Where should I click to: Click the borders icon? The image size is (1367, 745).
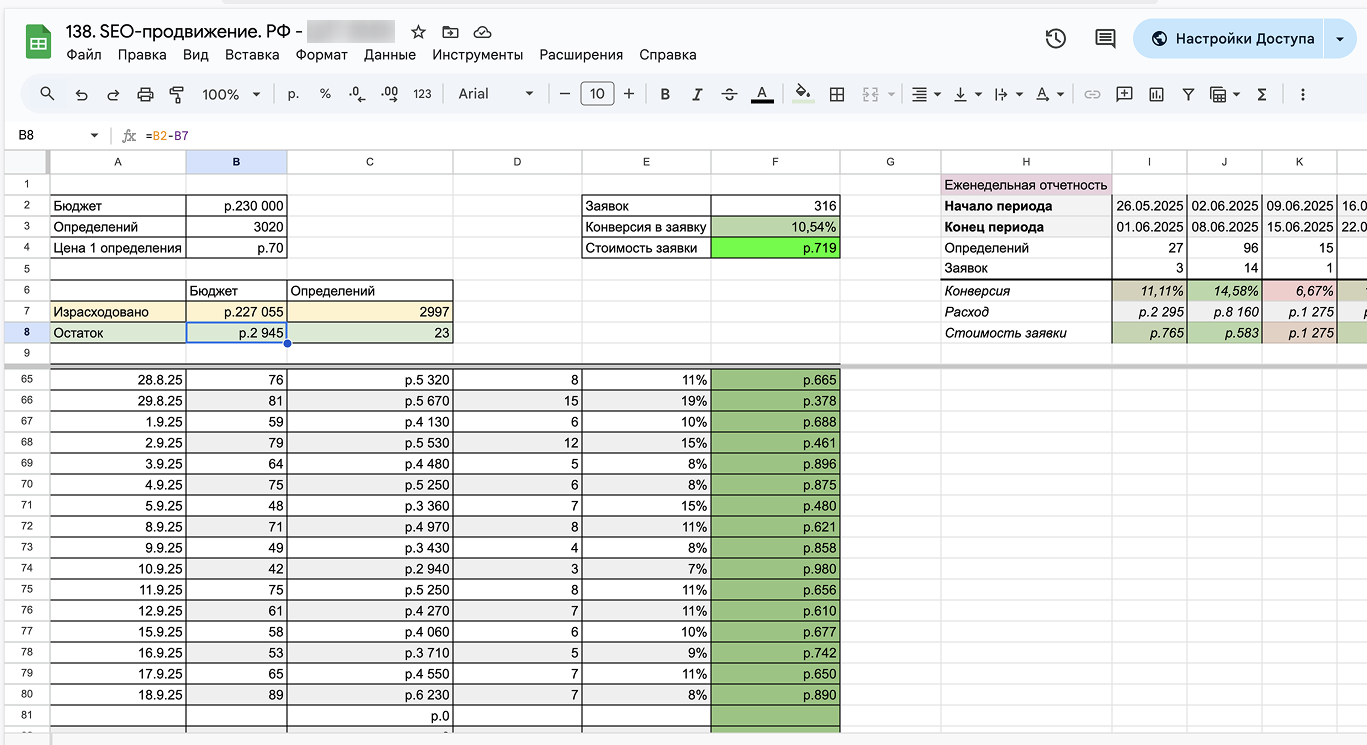click(x=837, y=94)
